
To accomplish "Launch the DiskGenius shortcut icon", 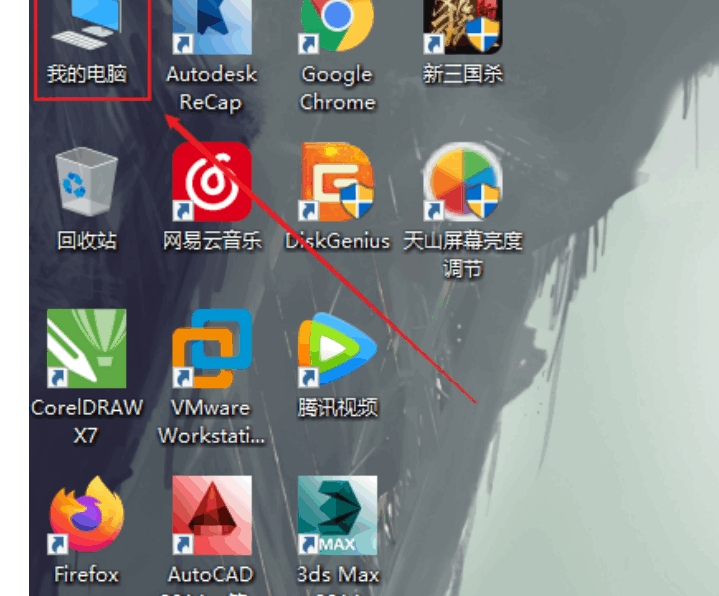I will (337, 182).
